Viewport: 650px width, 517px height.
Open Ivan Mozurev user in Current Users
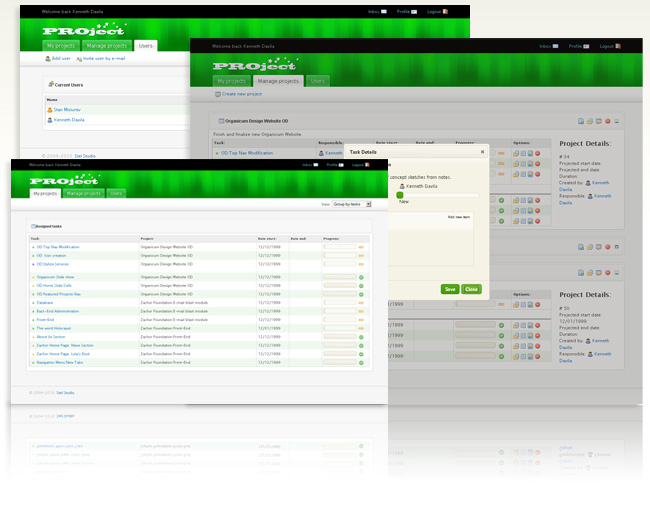click(x=69, y=110)
